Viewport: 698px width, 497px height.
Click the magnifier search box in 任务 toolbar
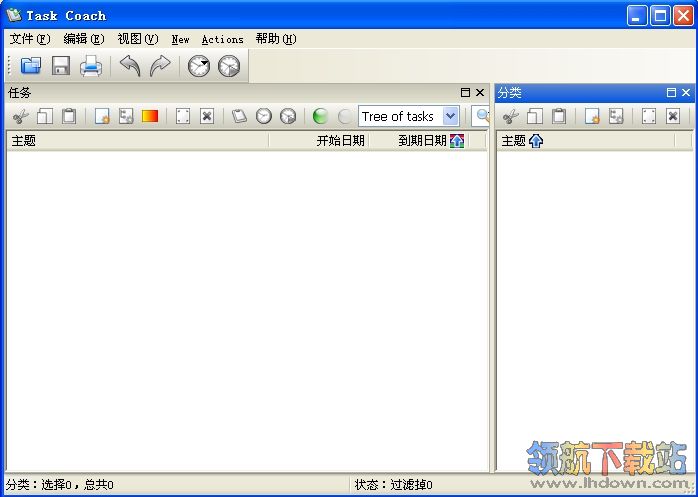[481, 116]
